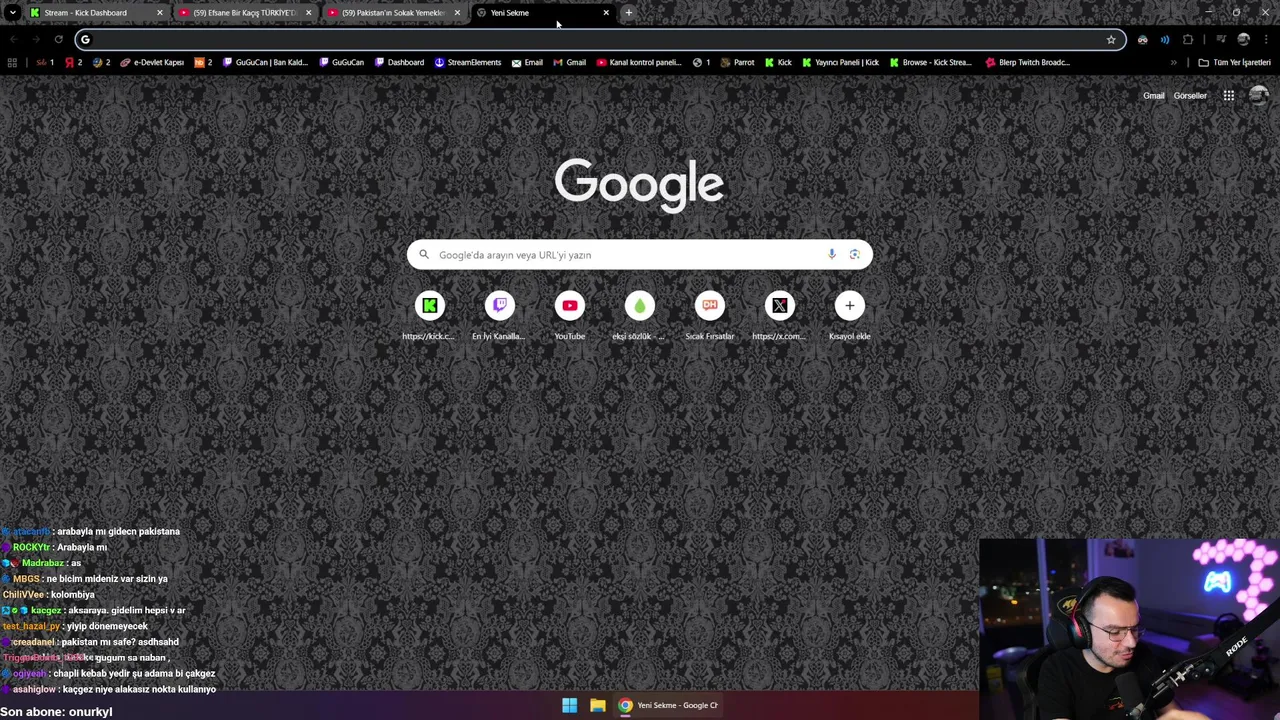Open the ekşi sözlük shortcut tile

640,316
